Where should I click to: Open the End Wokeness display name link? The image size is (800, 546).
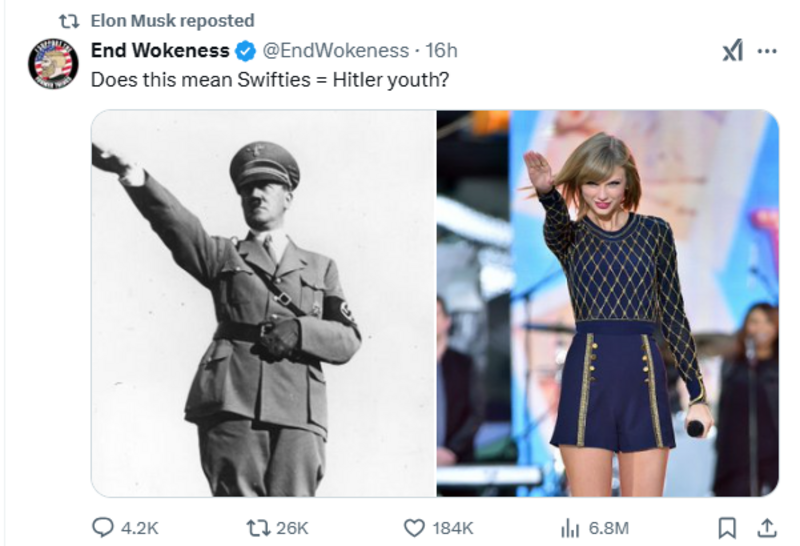point(160,51)
